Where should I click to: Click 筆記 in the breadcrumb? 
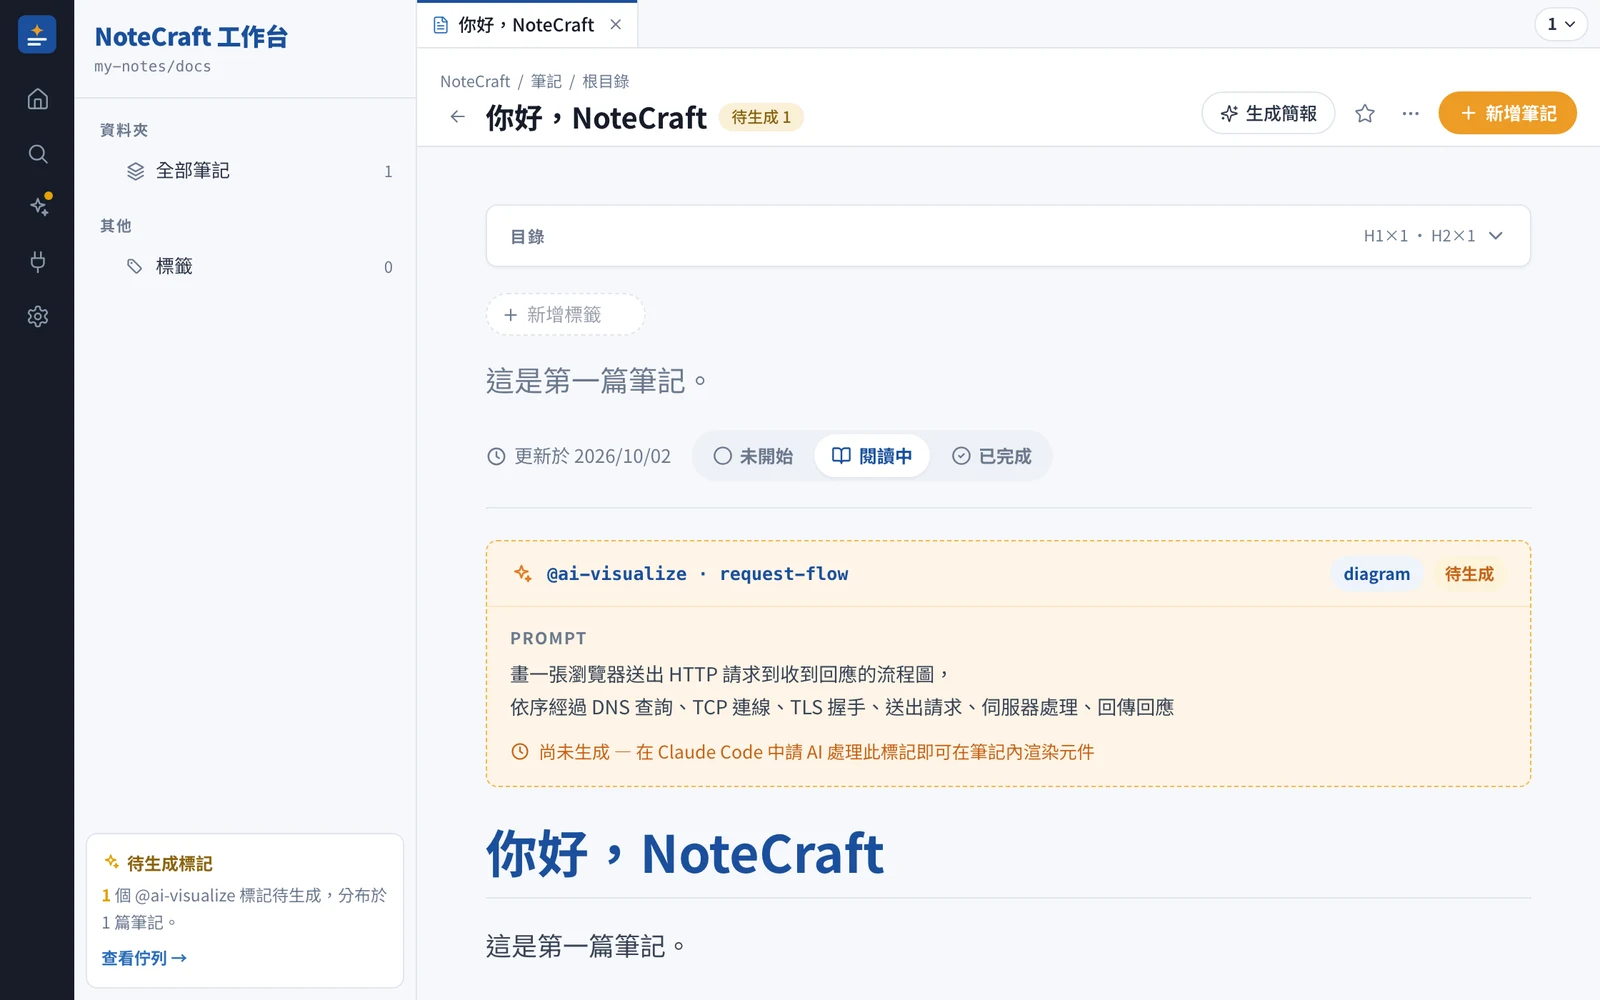[546, 81]
